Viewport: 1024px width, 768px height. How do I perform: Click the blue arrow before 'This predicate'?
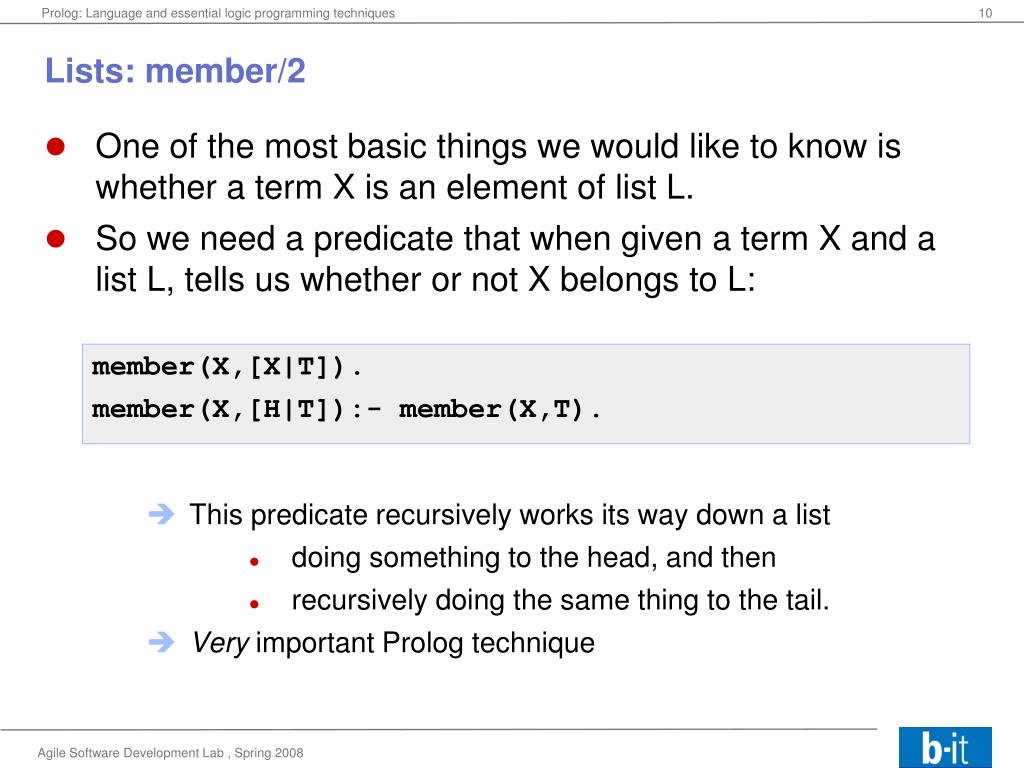[x=161, y=515]
